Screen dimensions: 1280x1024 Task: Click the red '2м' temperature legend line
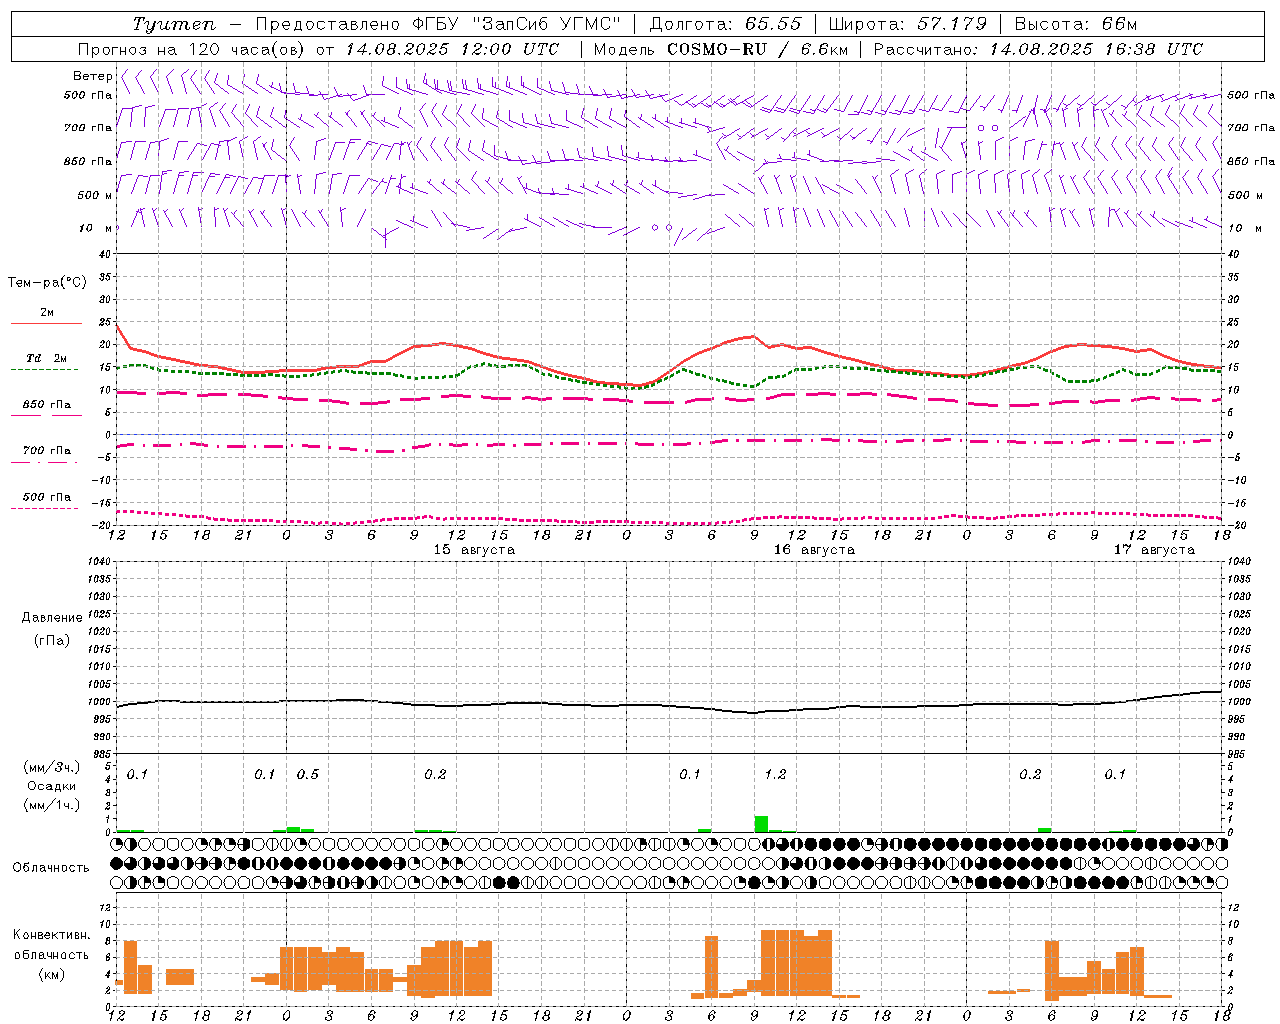[x=46, y=324]
